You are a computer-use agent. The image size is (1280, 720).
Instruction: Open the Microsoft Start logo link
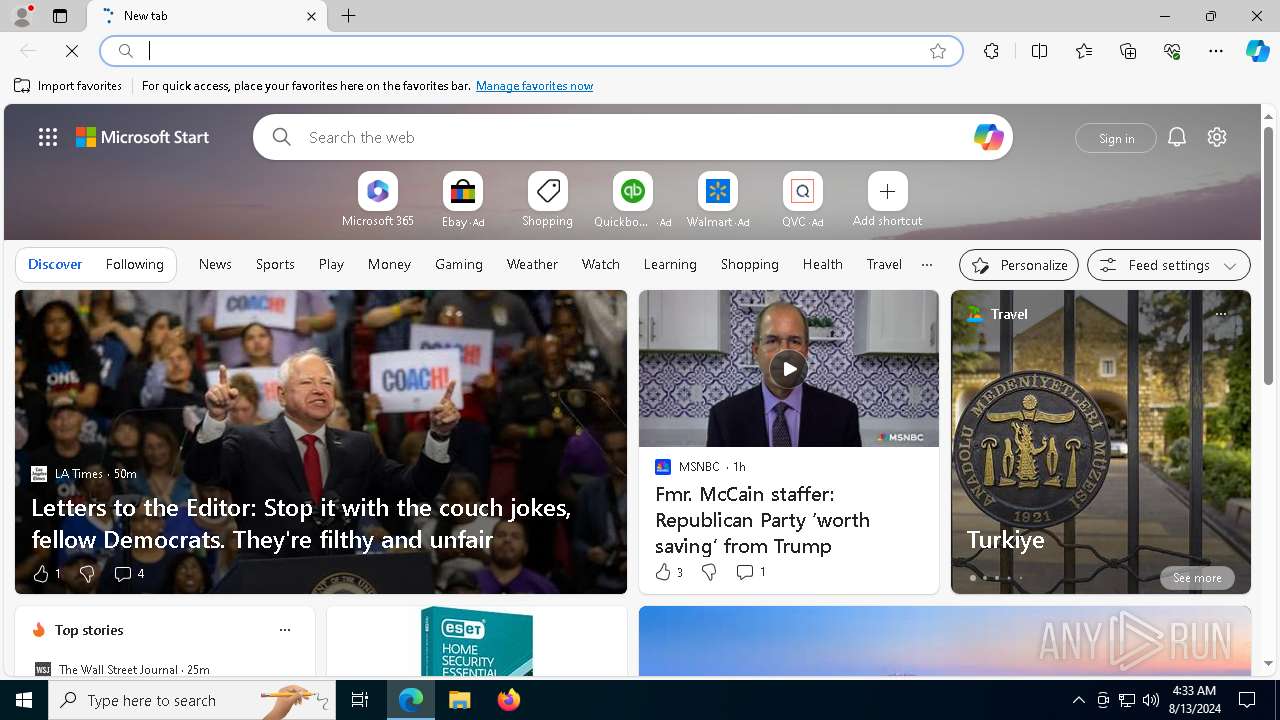(x=143, y=137)
